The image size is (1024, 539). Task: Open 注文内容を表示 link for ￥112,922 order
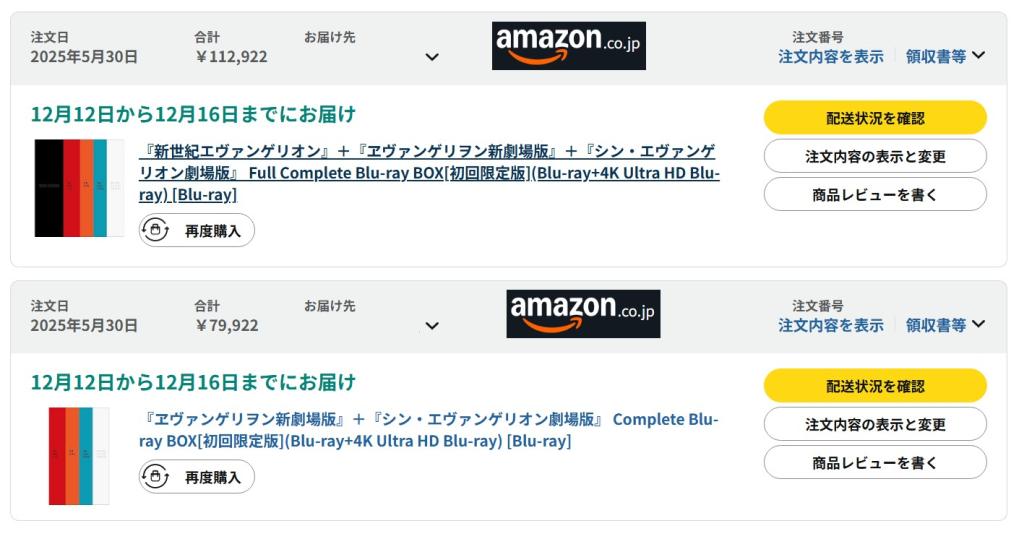click(x=830, y=56)
